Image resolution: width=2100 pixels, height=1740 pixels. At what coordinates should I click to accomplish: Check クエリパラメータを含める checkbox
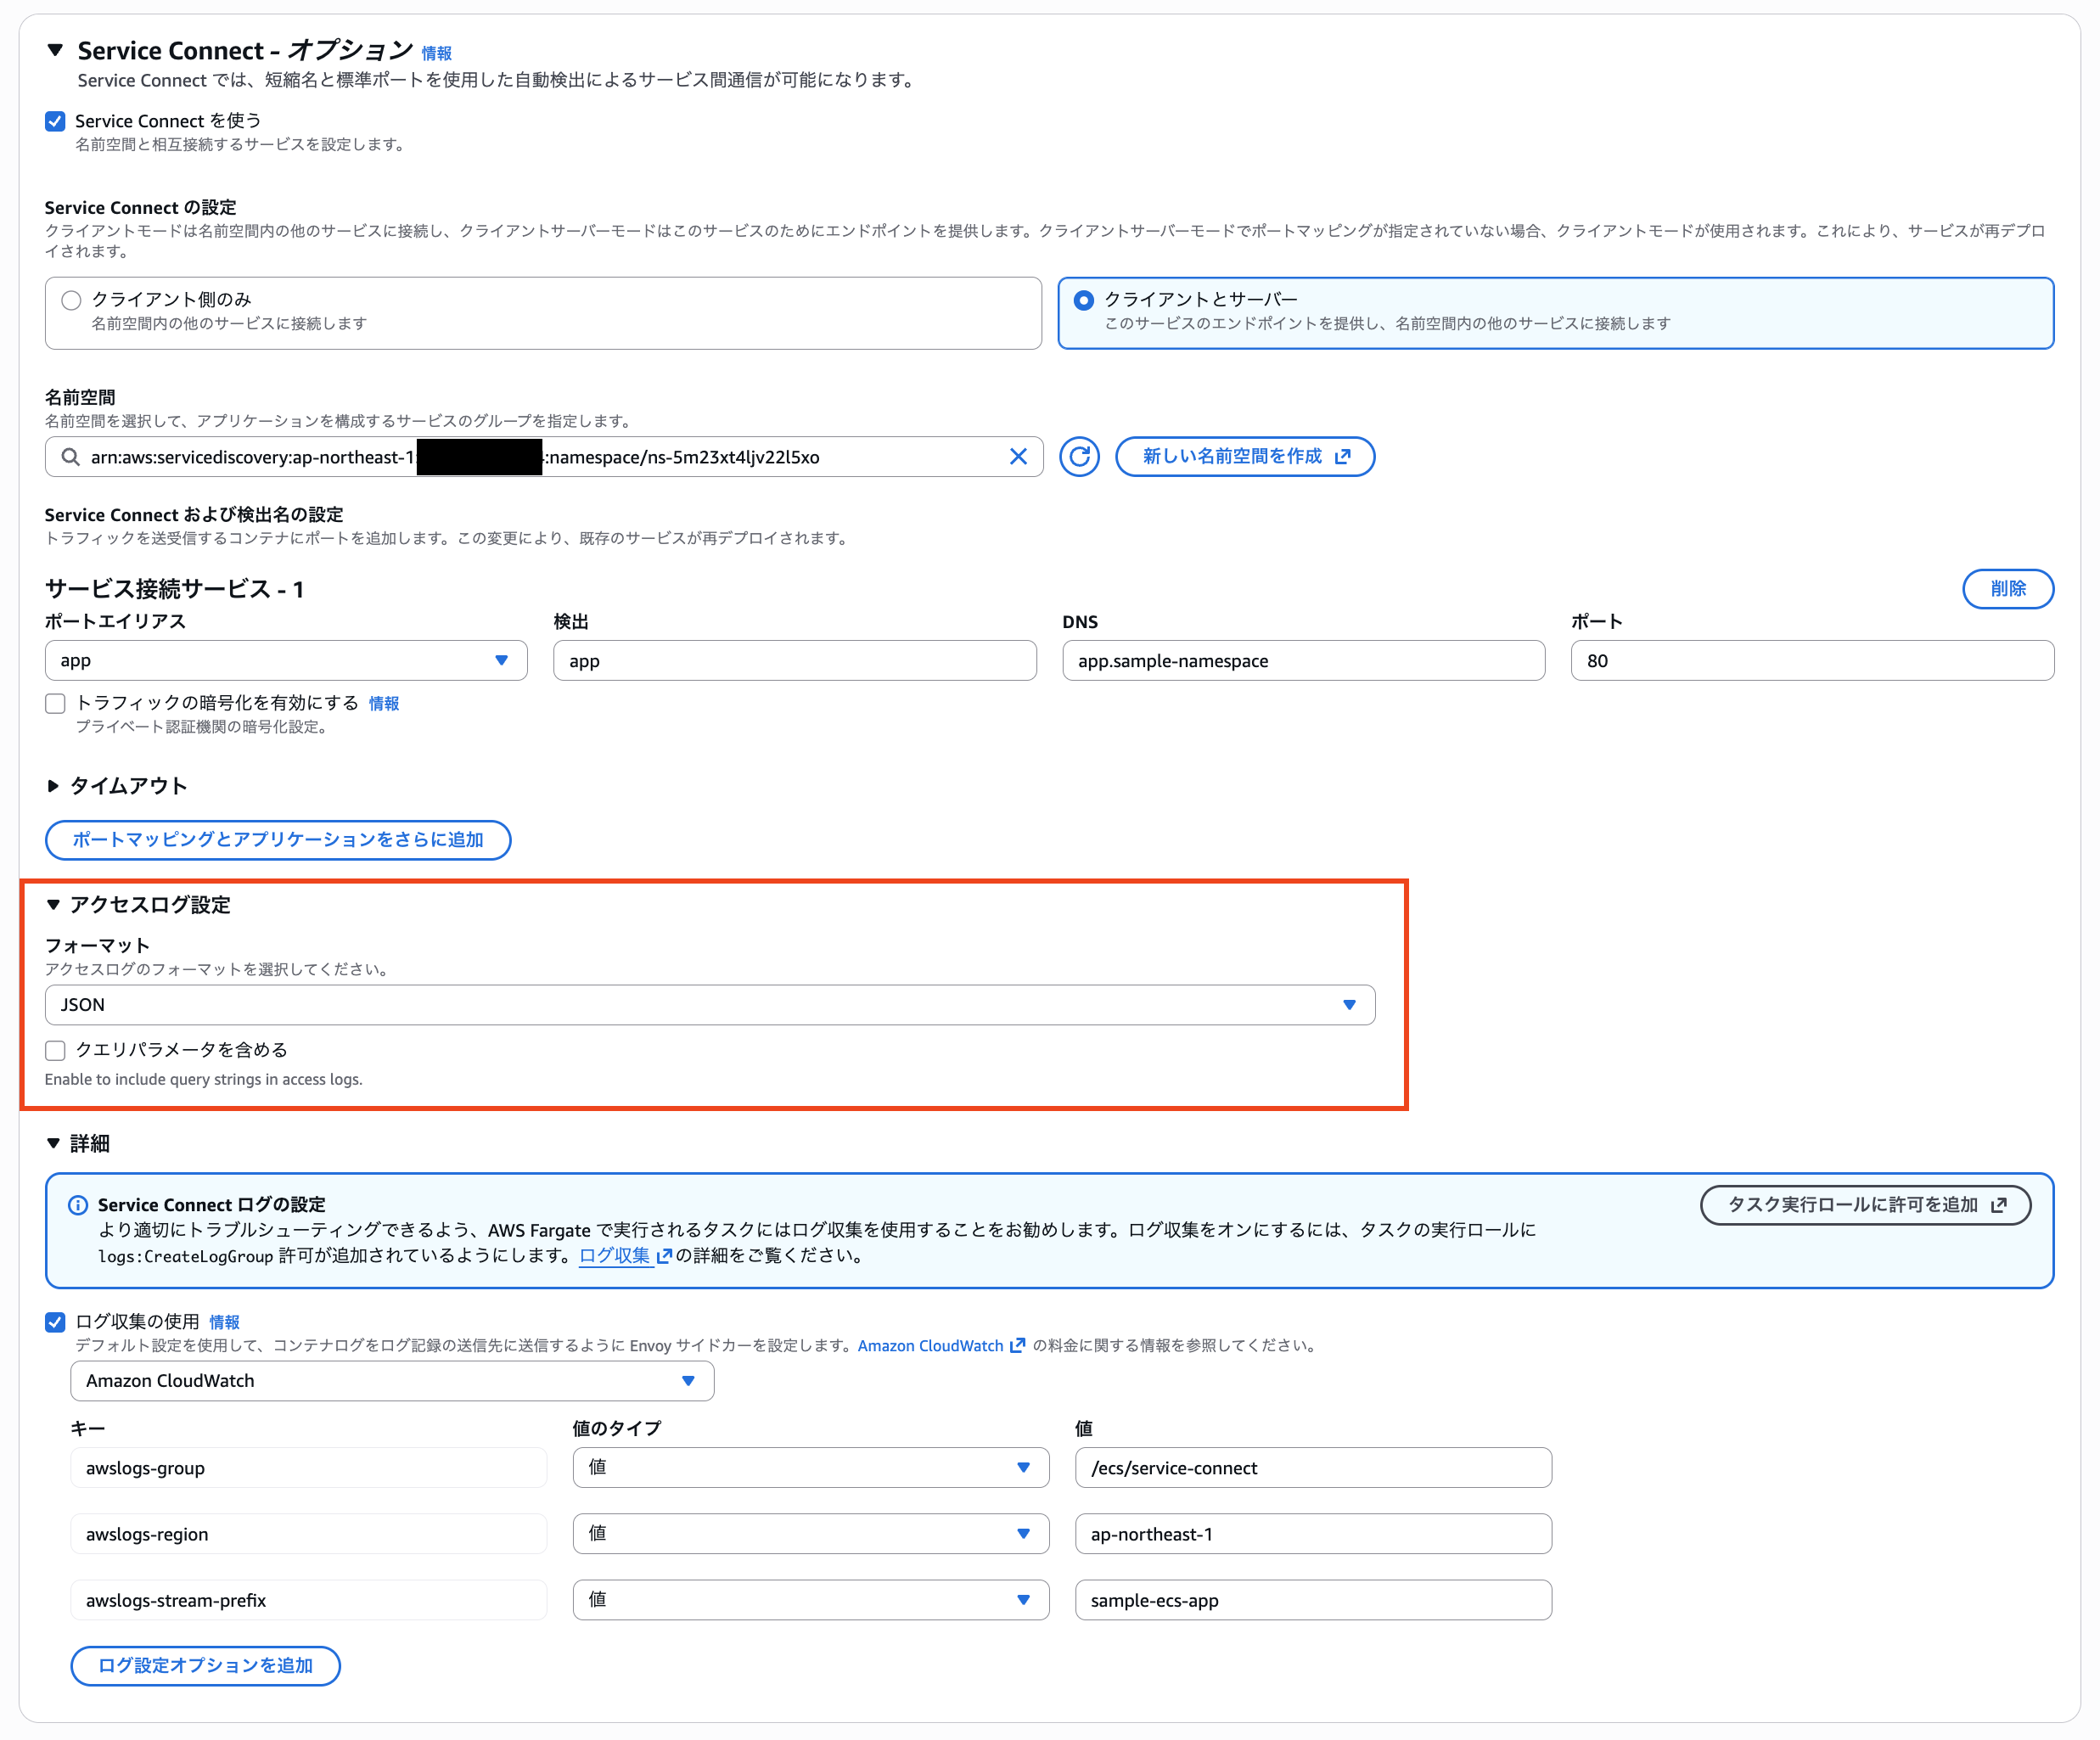pyautogui.click(x=56, y=1050)
